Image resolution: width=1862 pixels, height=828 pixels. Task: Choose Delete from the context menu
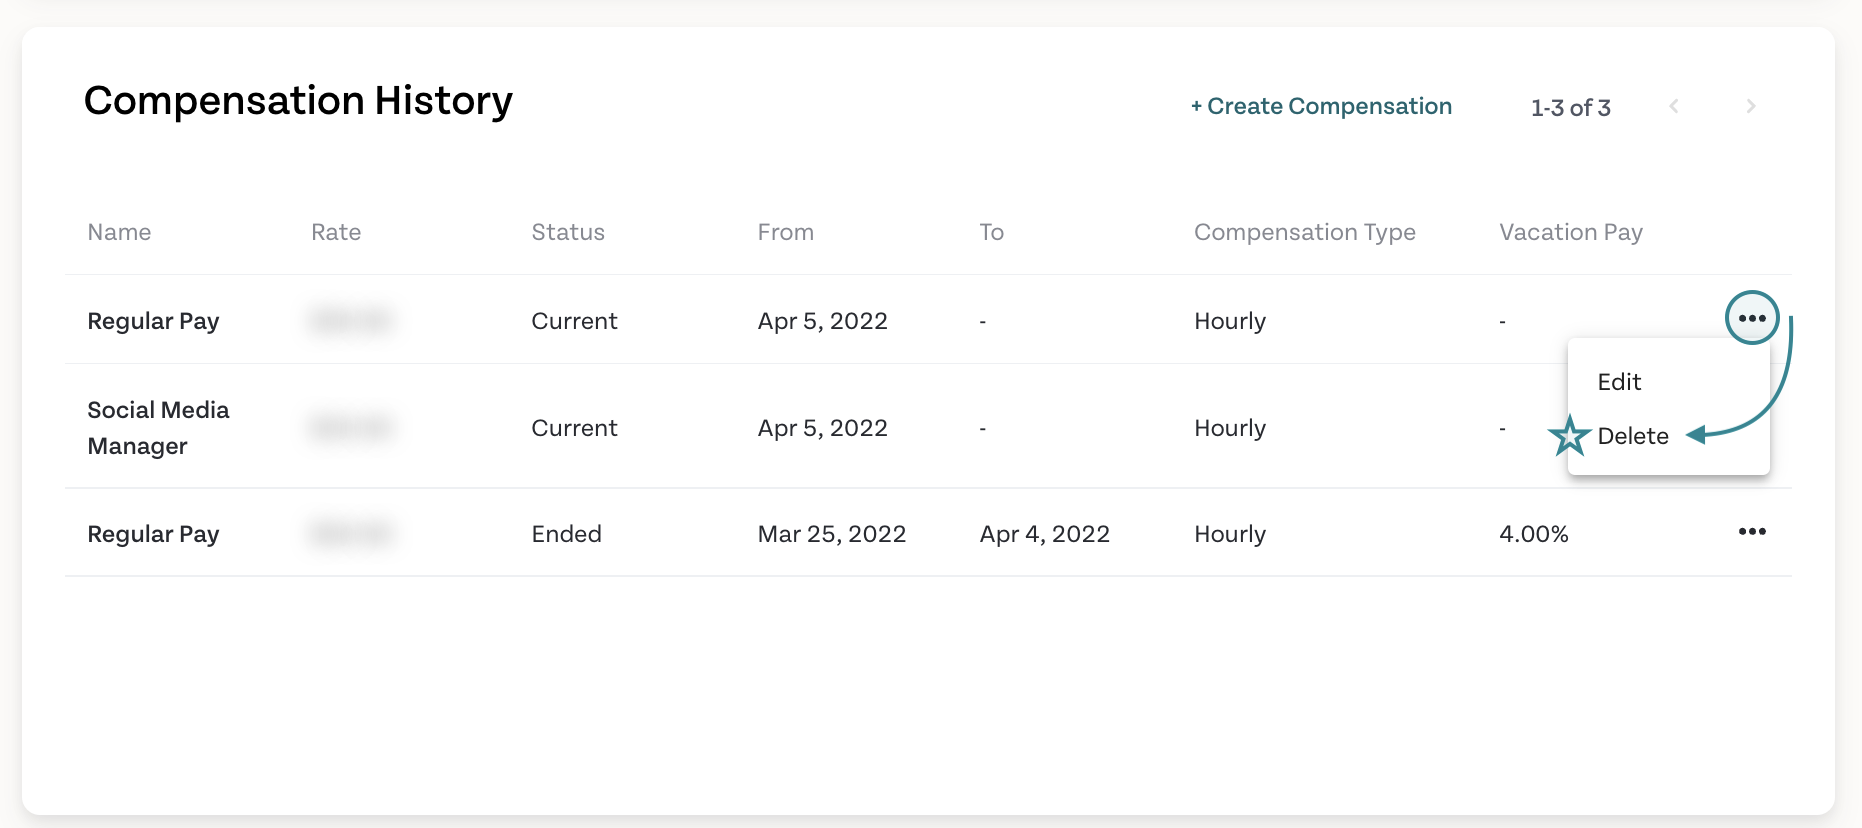(1633, 436)
